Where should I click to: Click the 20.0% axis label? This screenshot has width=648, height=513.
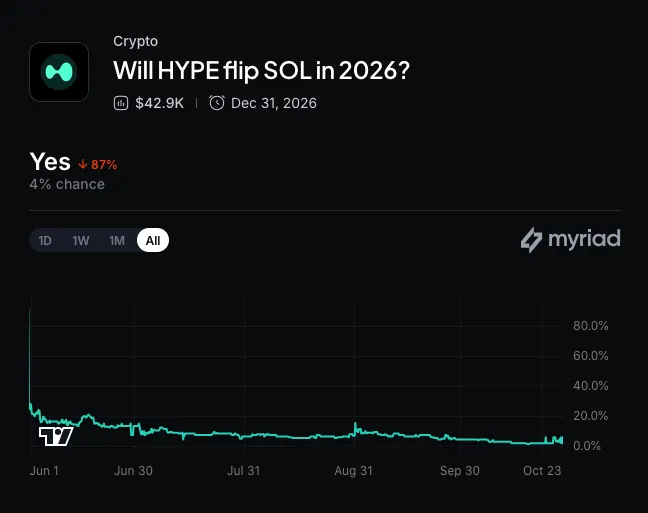pyautogui.click(x=591, y=416)
